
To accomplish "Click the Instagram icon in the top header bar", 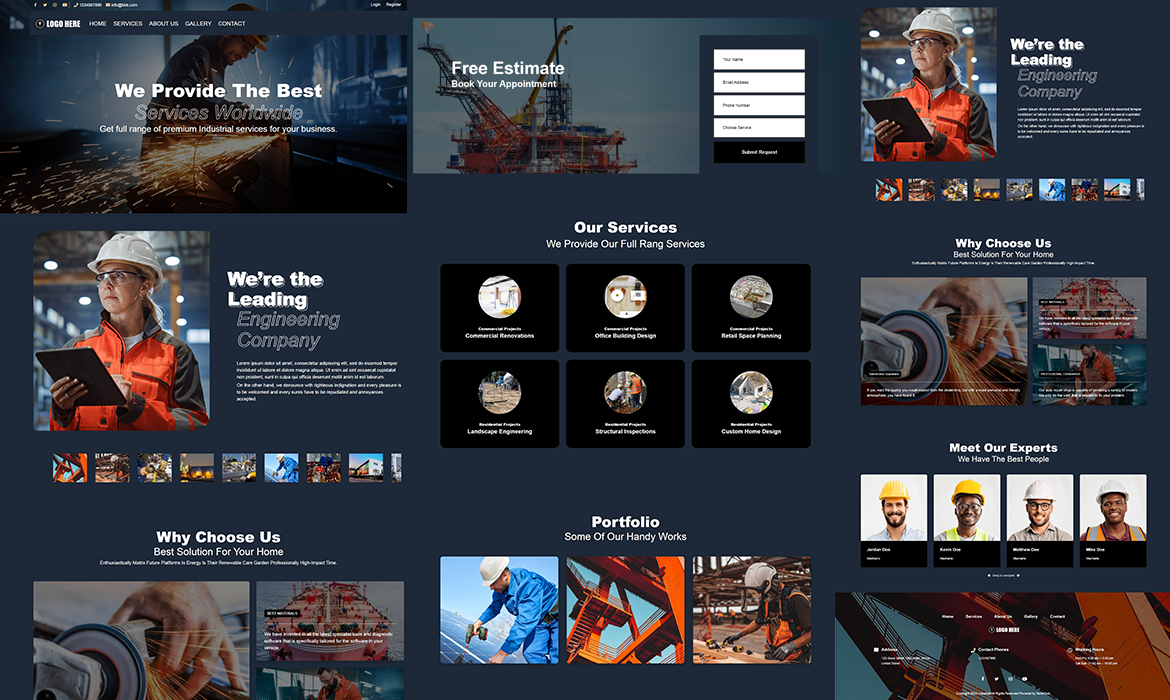I will pos(55,5).
